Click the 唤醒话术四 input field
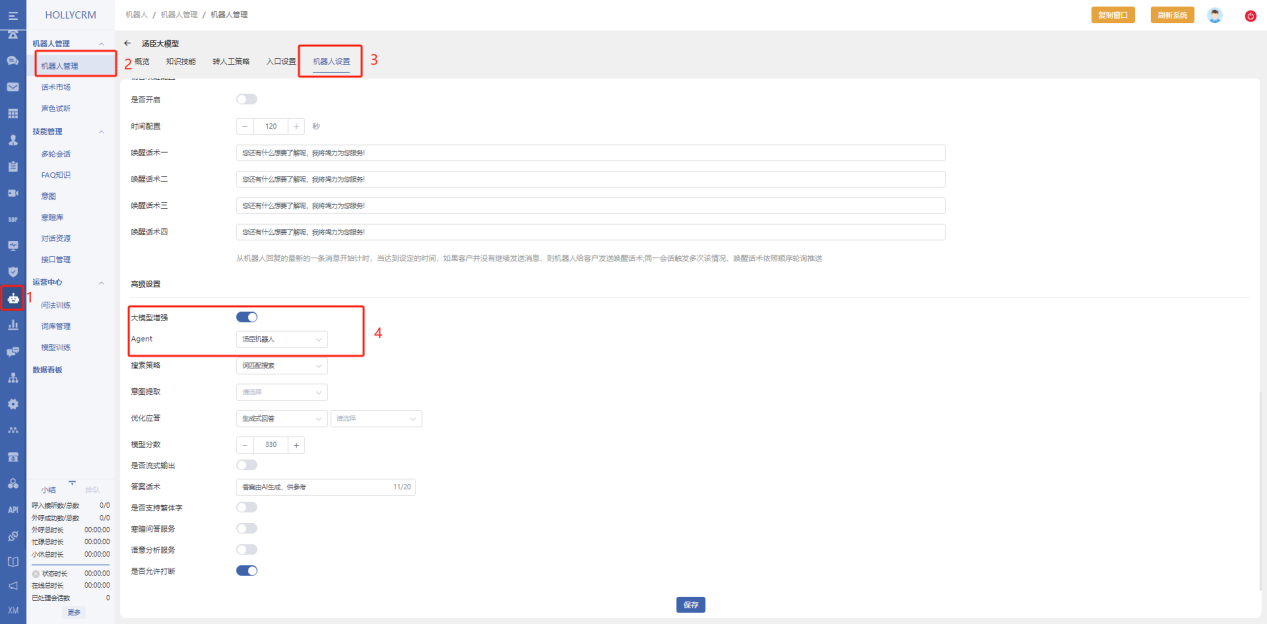Screen dimensions: 1267x624 coord(591,232)
